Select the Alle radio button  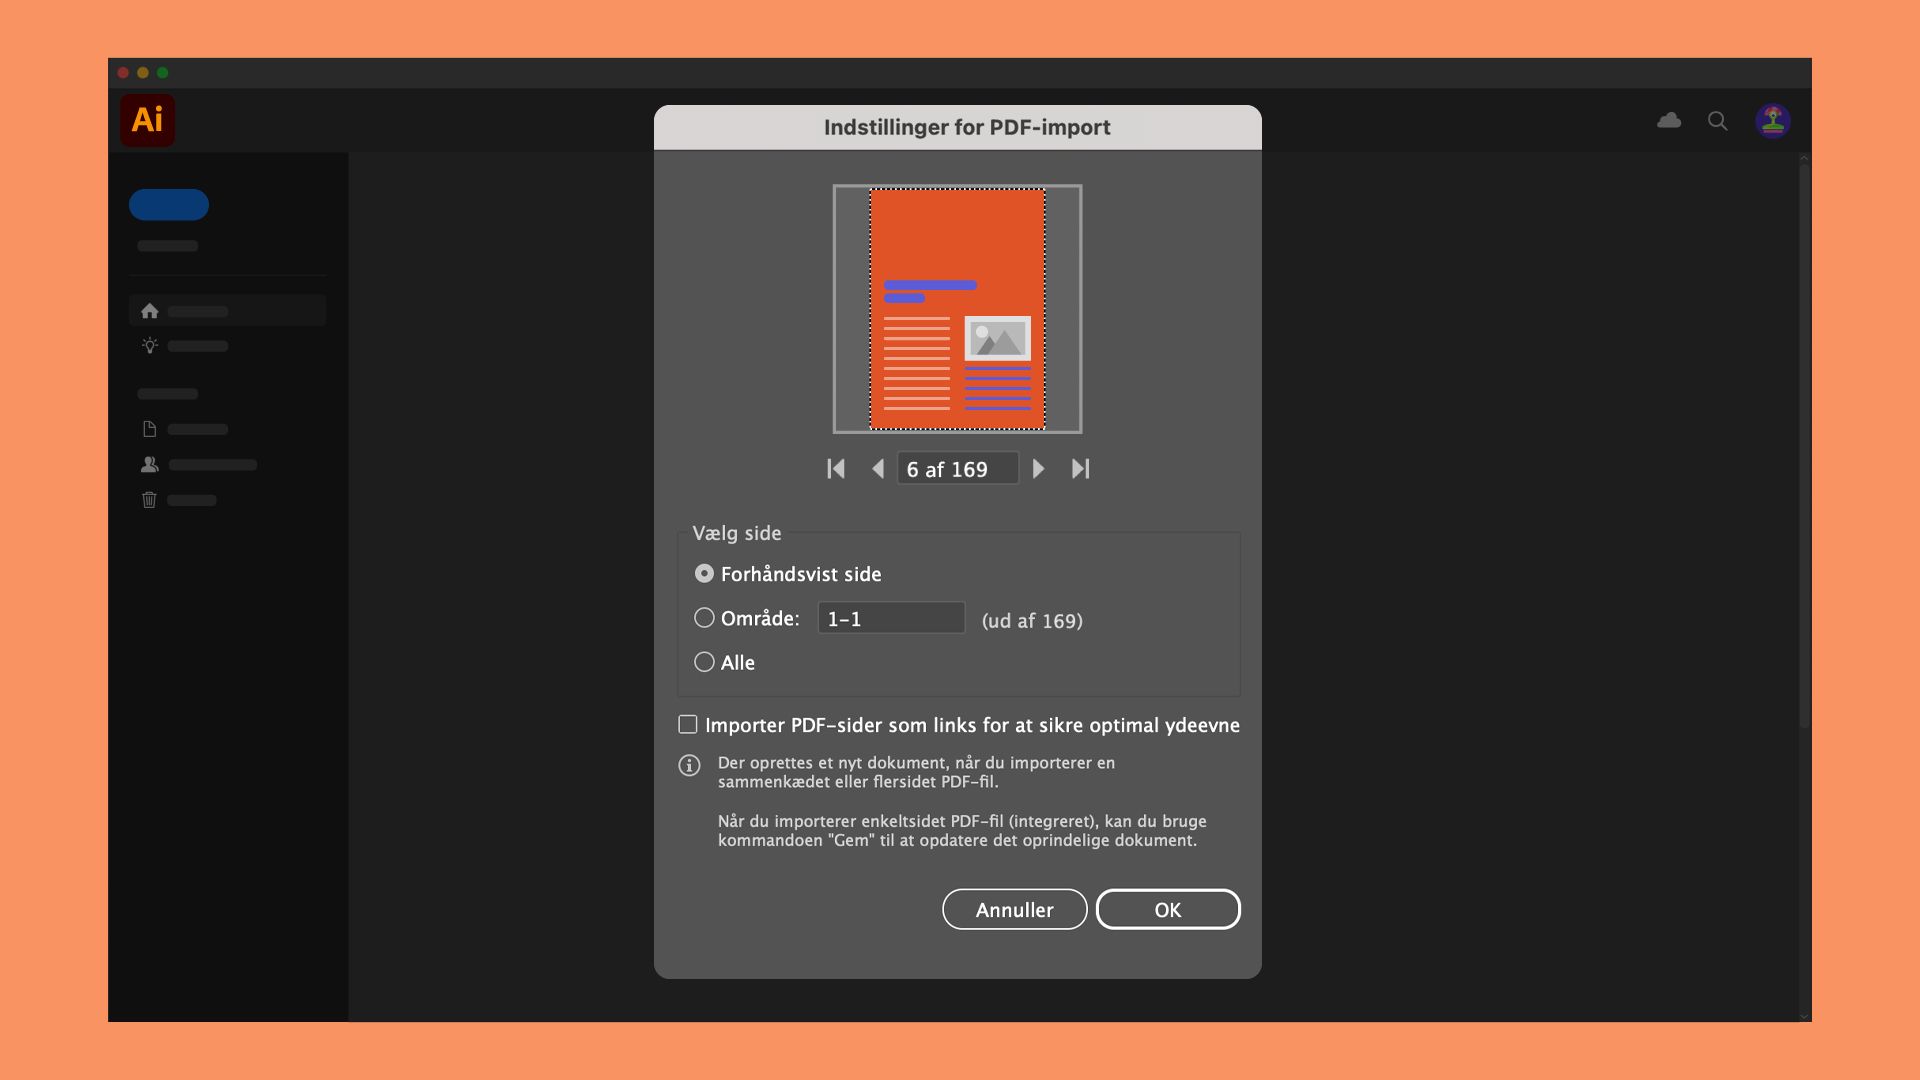tap(704, 661)
